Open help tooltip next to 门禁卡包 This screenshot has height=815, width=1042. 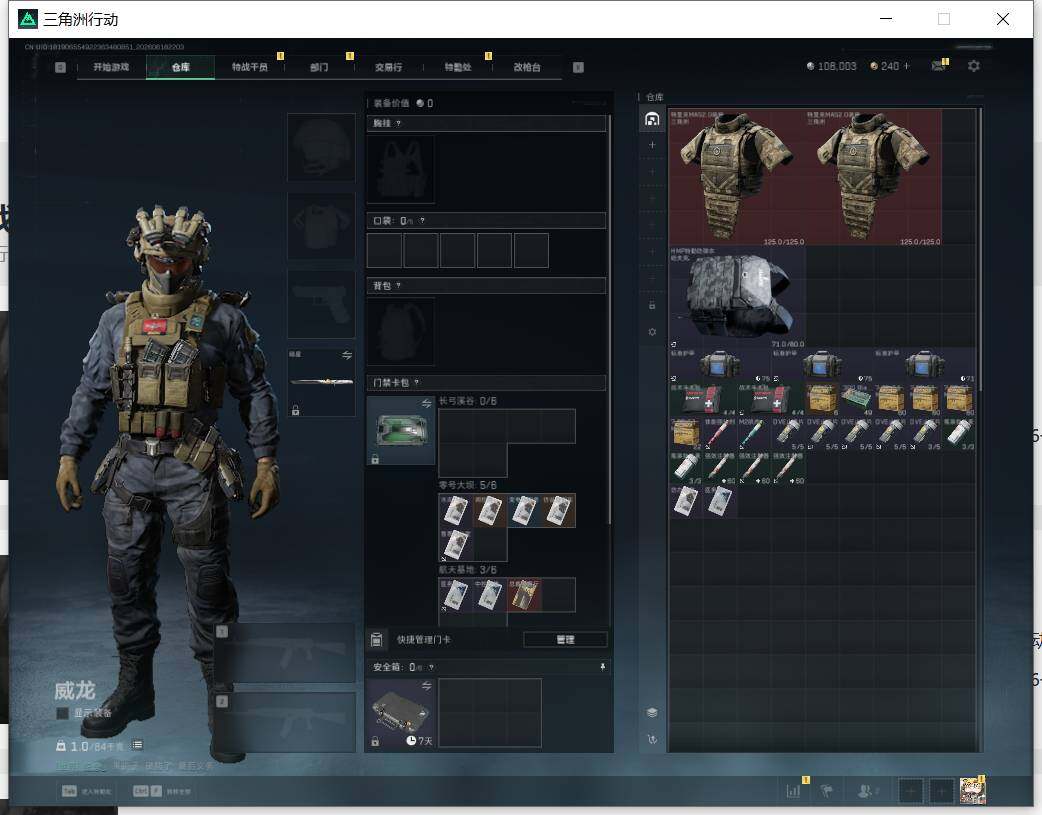pyautogui.click(x=417, y=382)
